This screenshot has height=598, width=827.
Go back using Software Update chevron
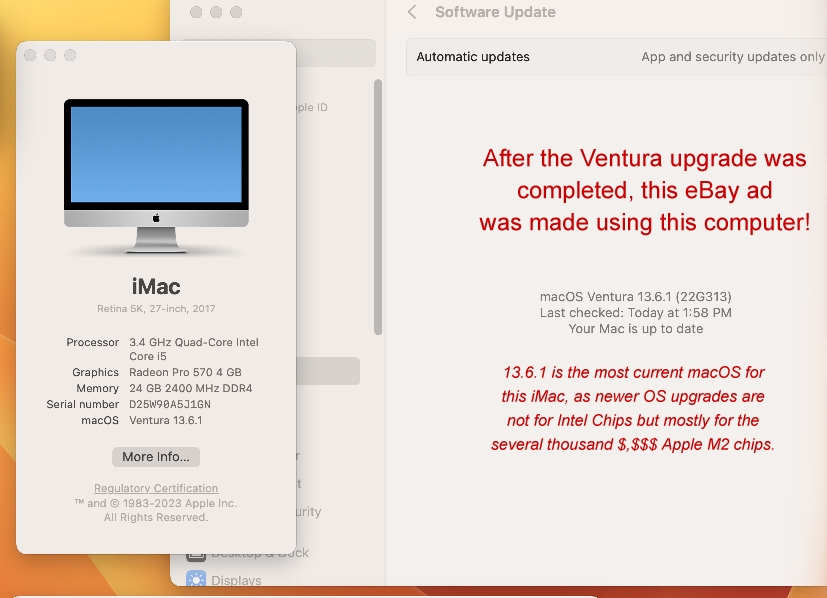412,12
